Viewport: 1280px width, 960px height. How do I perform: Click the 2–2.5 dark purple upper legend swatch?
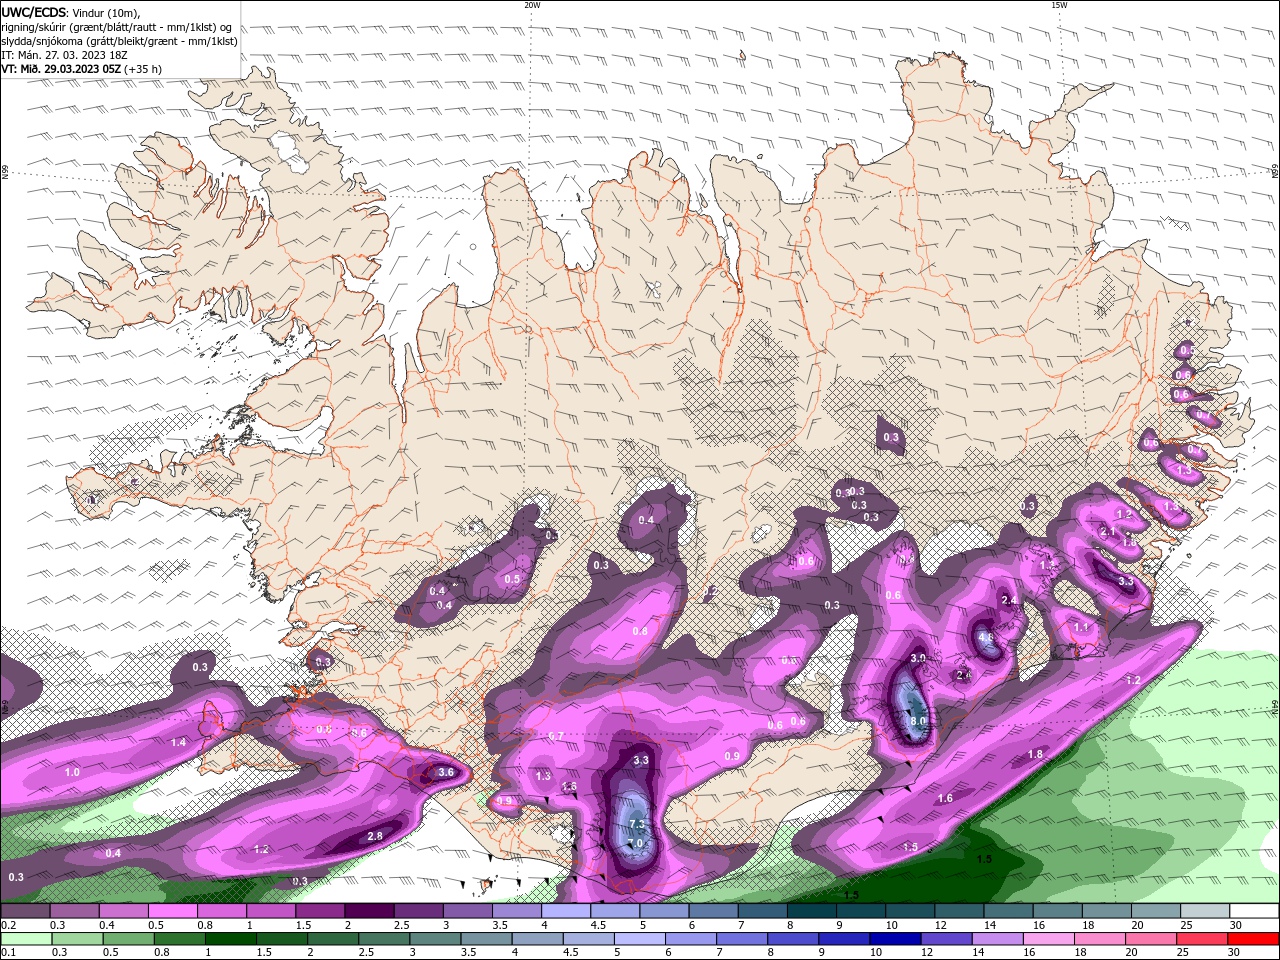[x=369, y=911]
